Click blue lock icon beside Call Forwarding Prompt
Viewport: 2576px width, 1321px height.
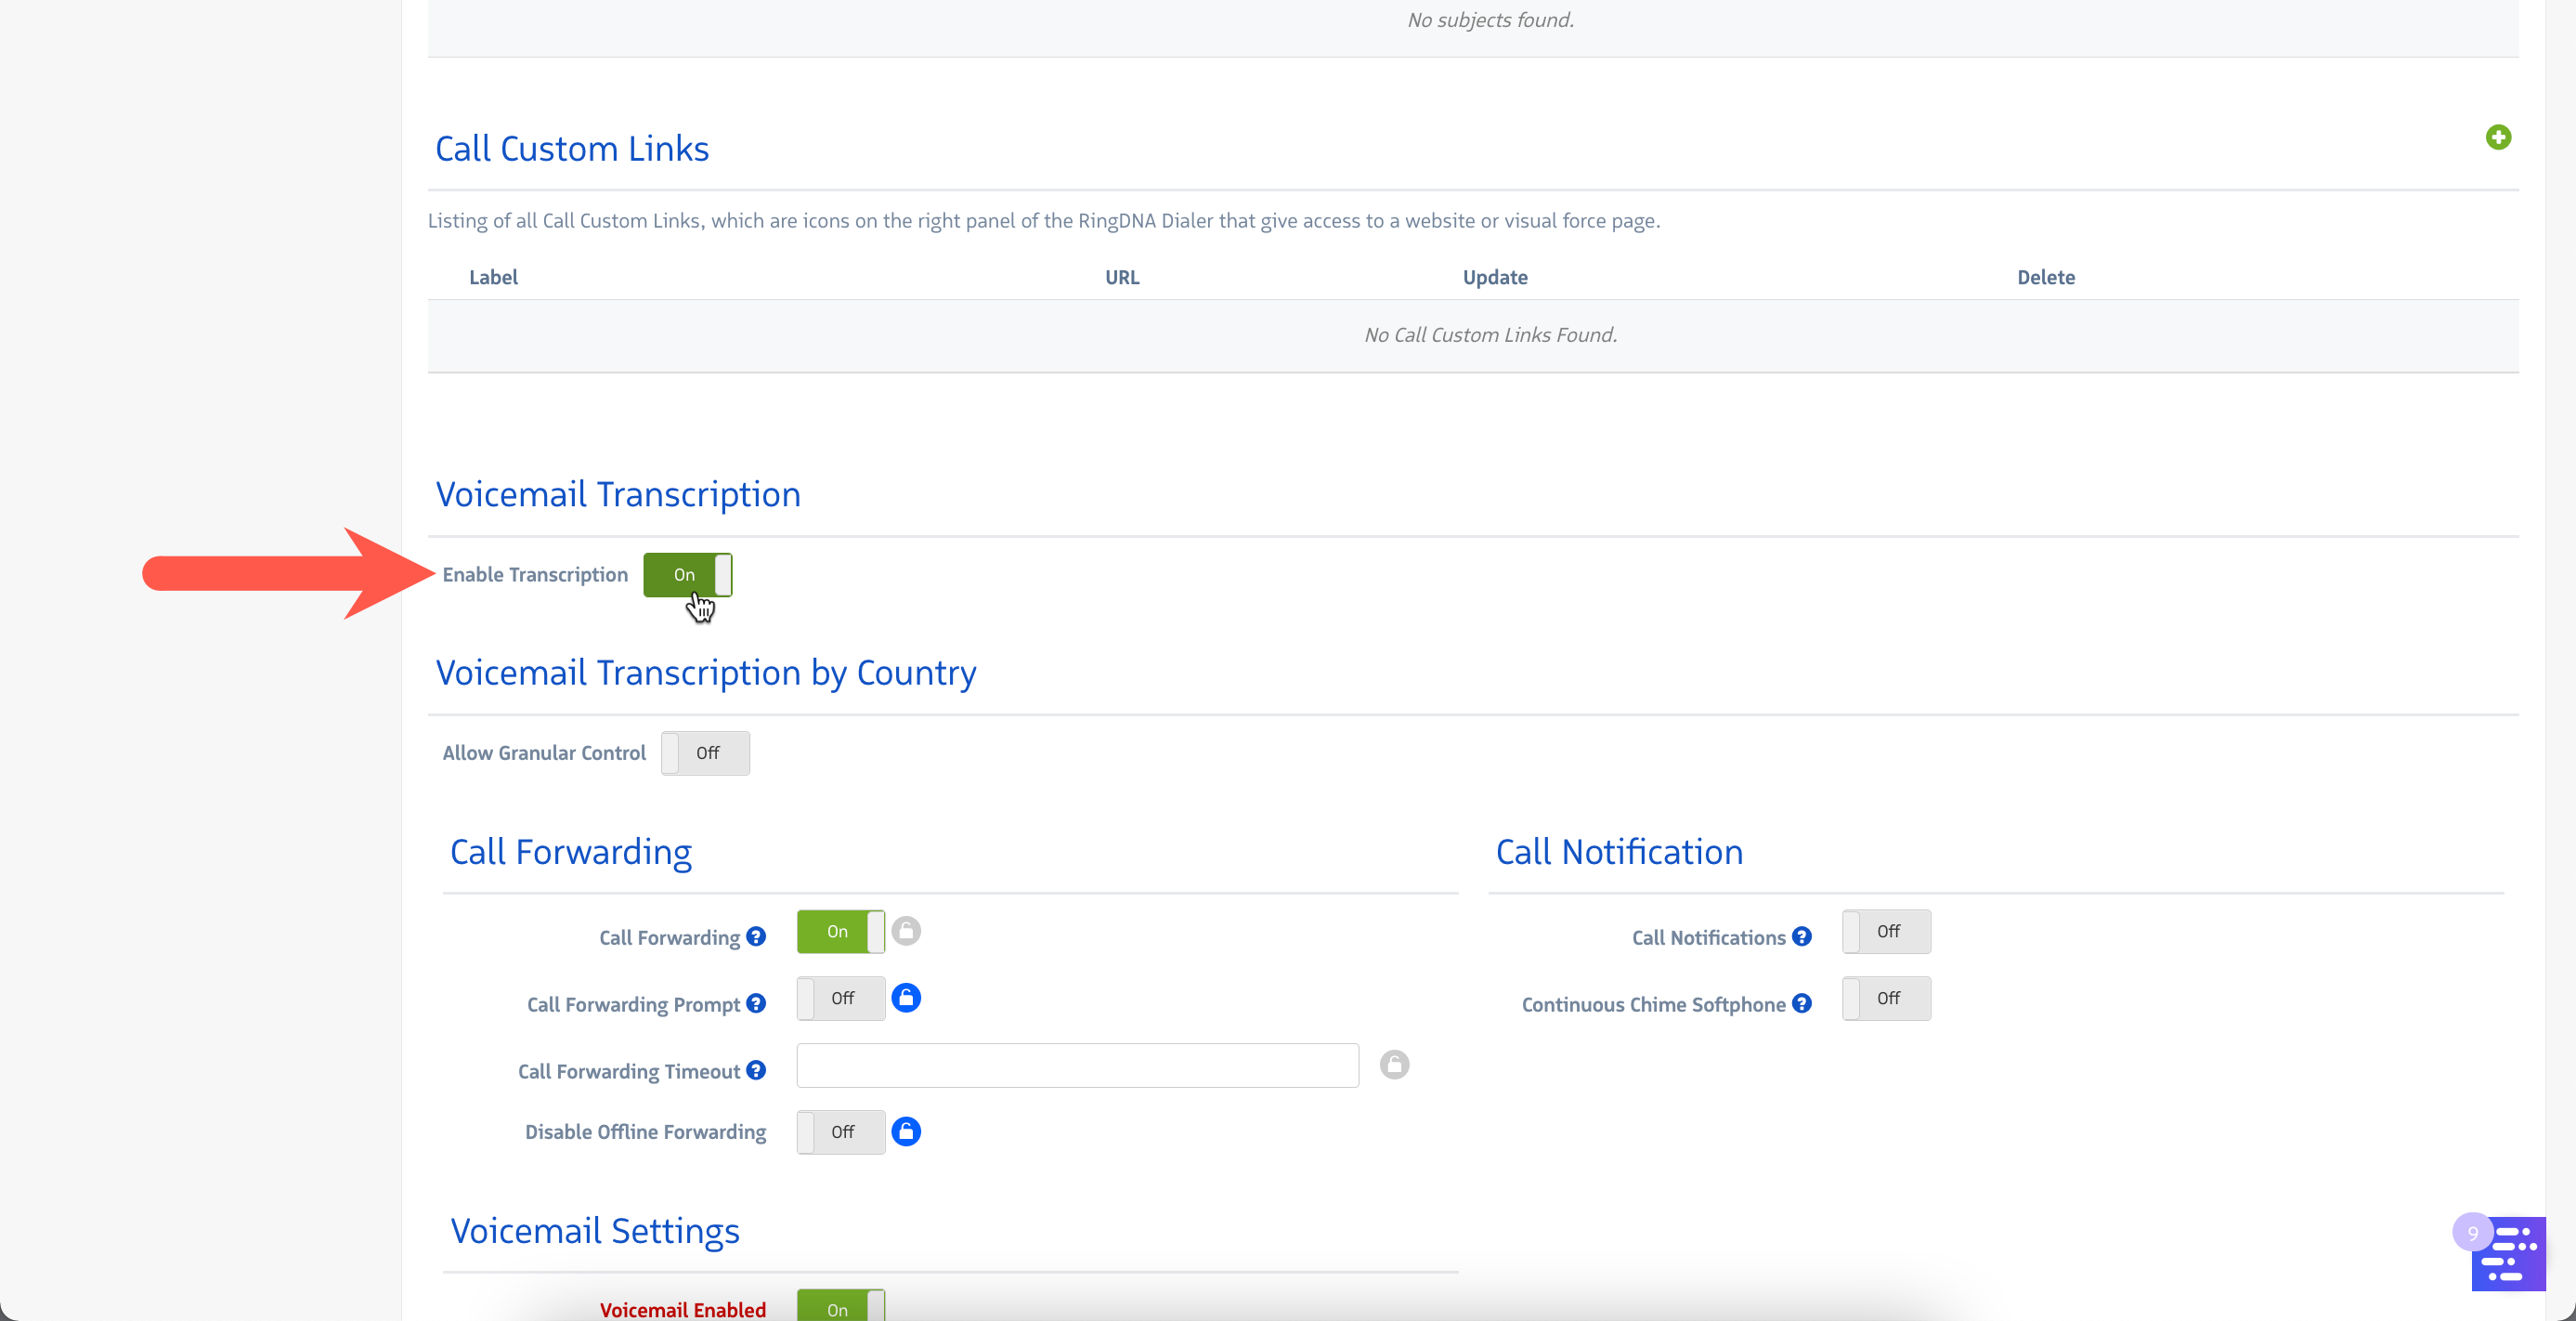(906, 997)
